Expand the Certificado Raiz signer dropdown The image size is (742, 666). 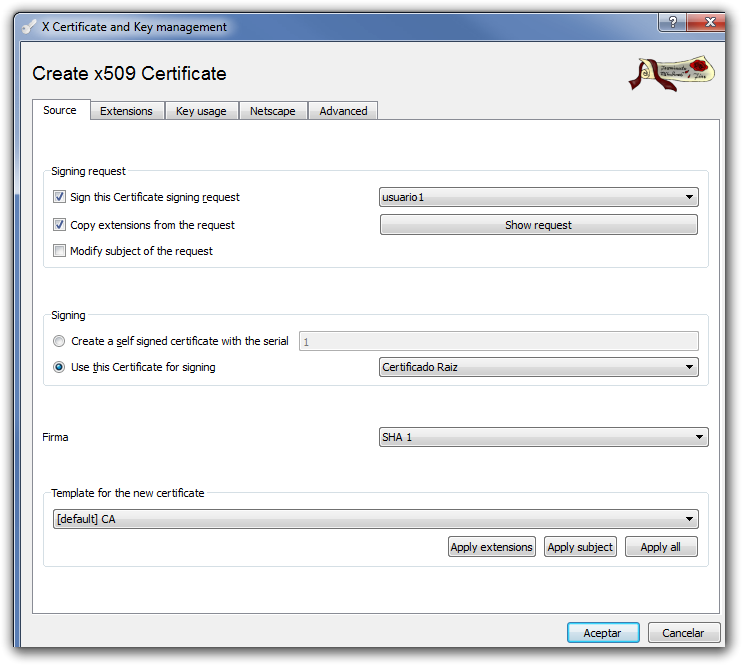click(x=538, y=367)
